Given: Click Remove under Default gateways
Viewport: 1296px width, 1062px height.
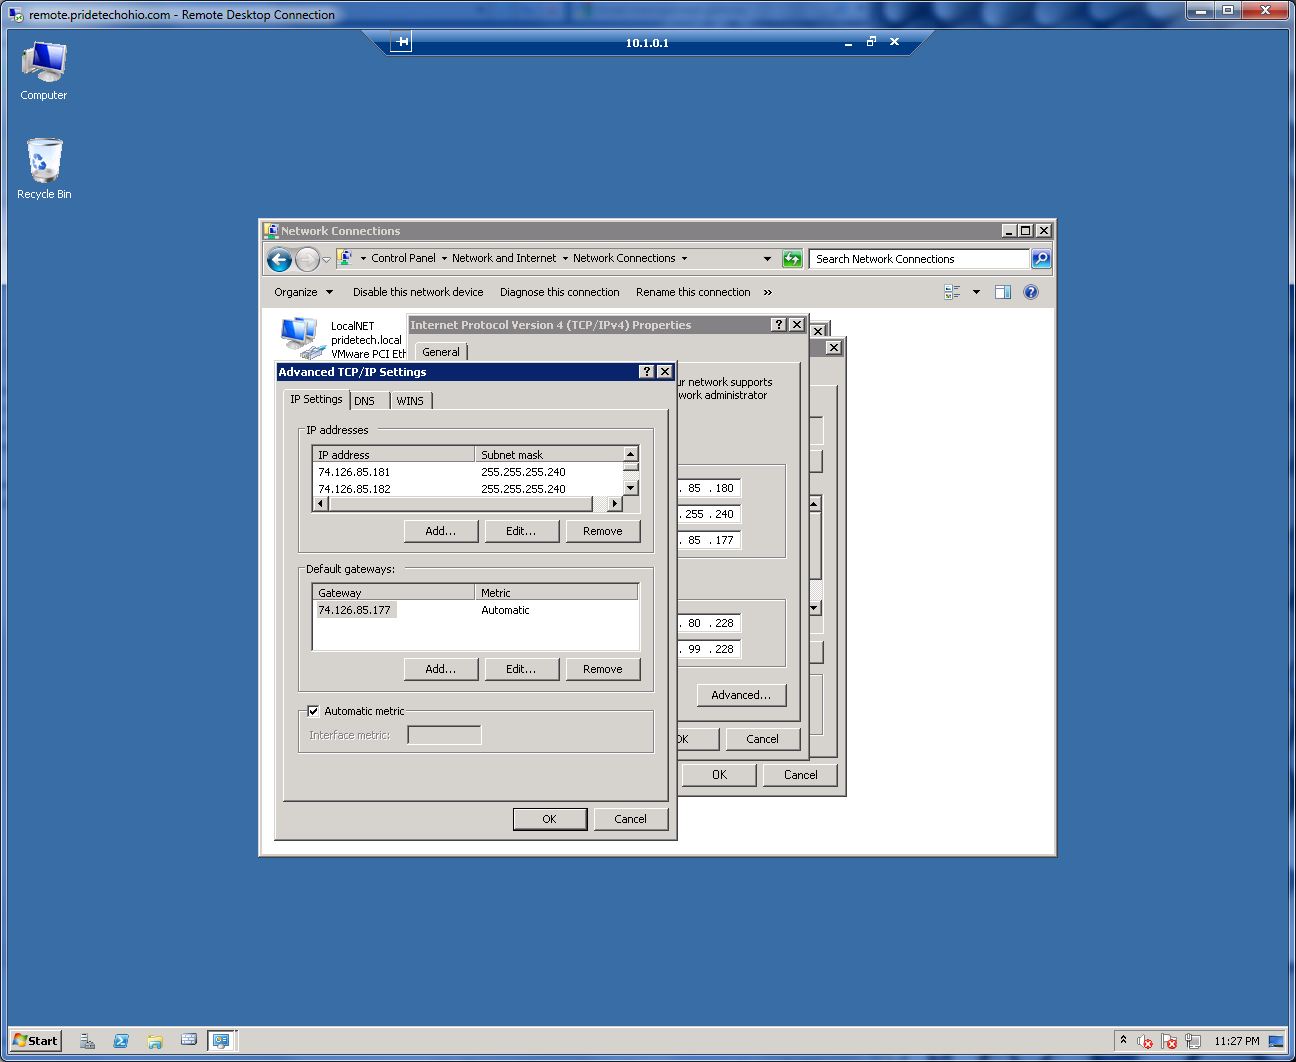Looking at the screenshot, I should (603, 669).
